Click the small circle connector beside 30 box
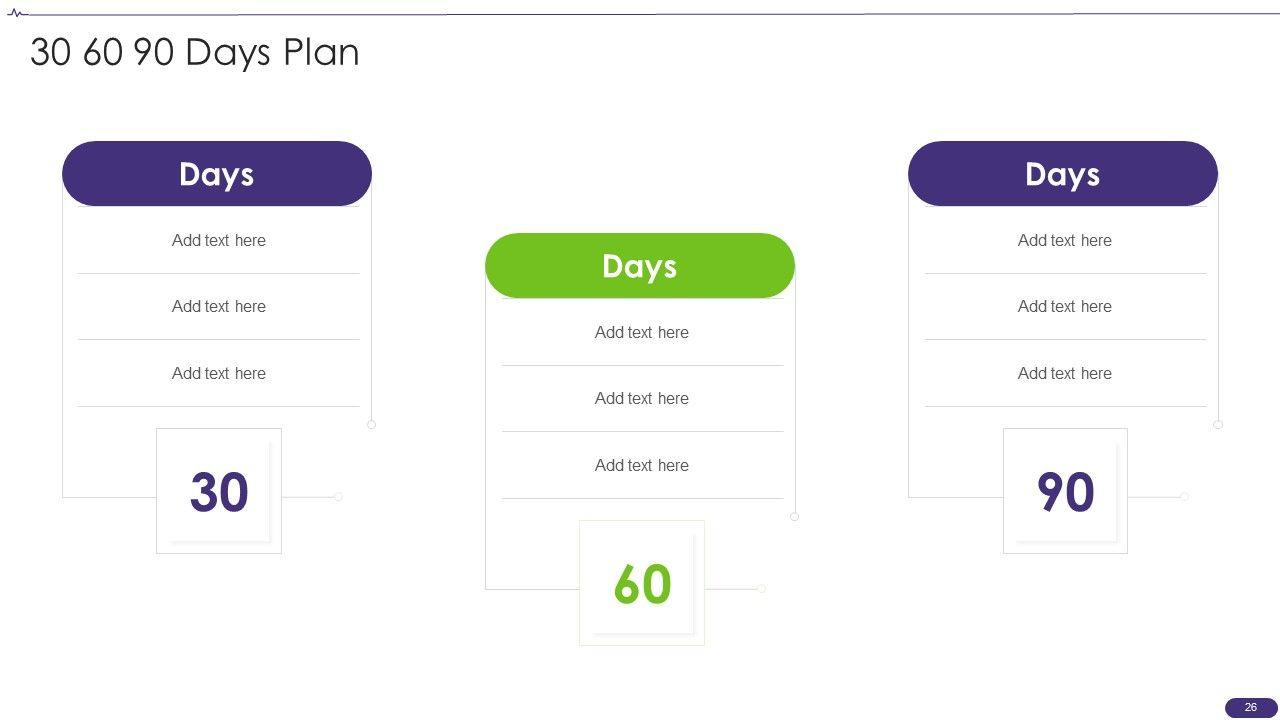1280x720 pixels. click(338, 497)
